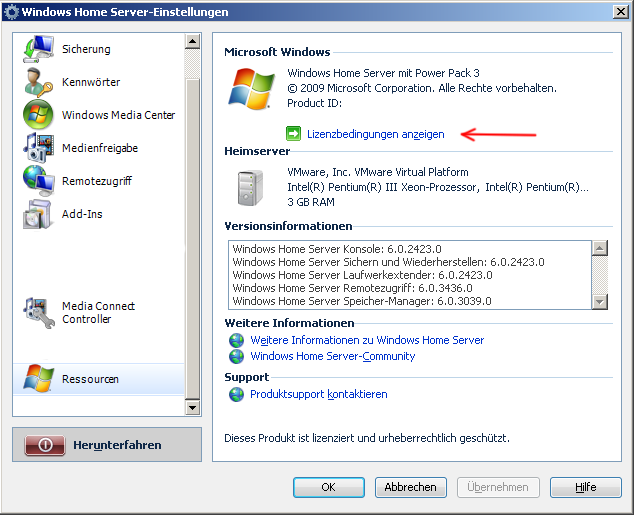The height and width of the screenshot is (515, 634).
Task: Click the 3 GB RAM text
Action: coord(311,202)
